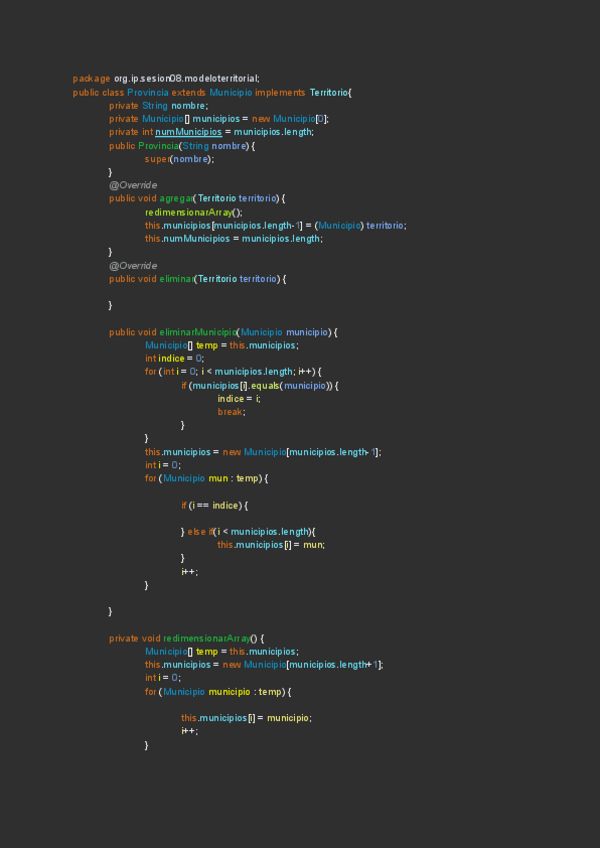Viewport: 600px width, 848px height.
Task: Click the 'eliminar(Territorio territorio)' method signature
Action: (x=220, y=279)
